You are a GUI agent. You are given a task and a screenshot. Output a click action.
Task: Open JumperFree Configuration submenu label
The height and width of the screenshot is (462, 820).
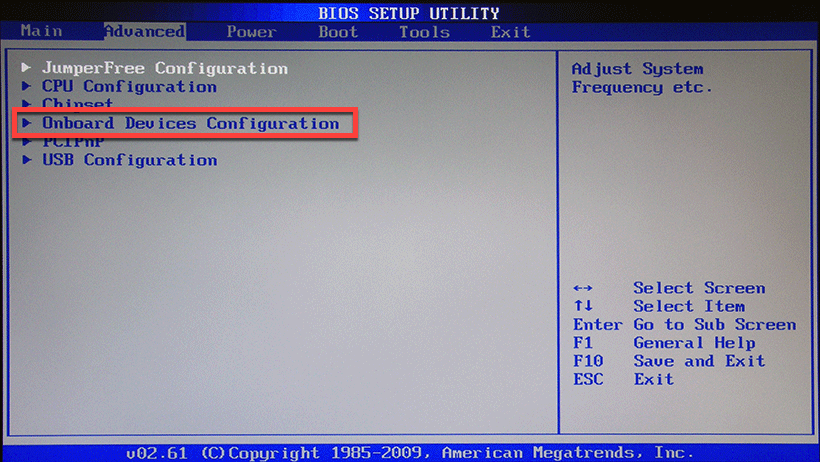click(x=164, y=69)
